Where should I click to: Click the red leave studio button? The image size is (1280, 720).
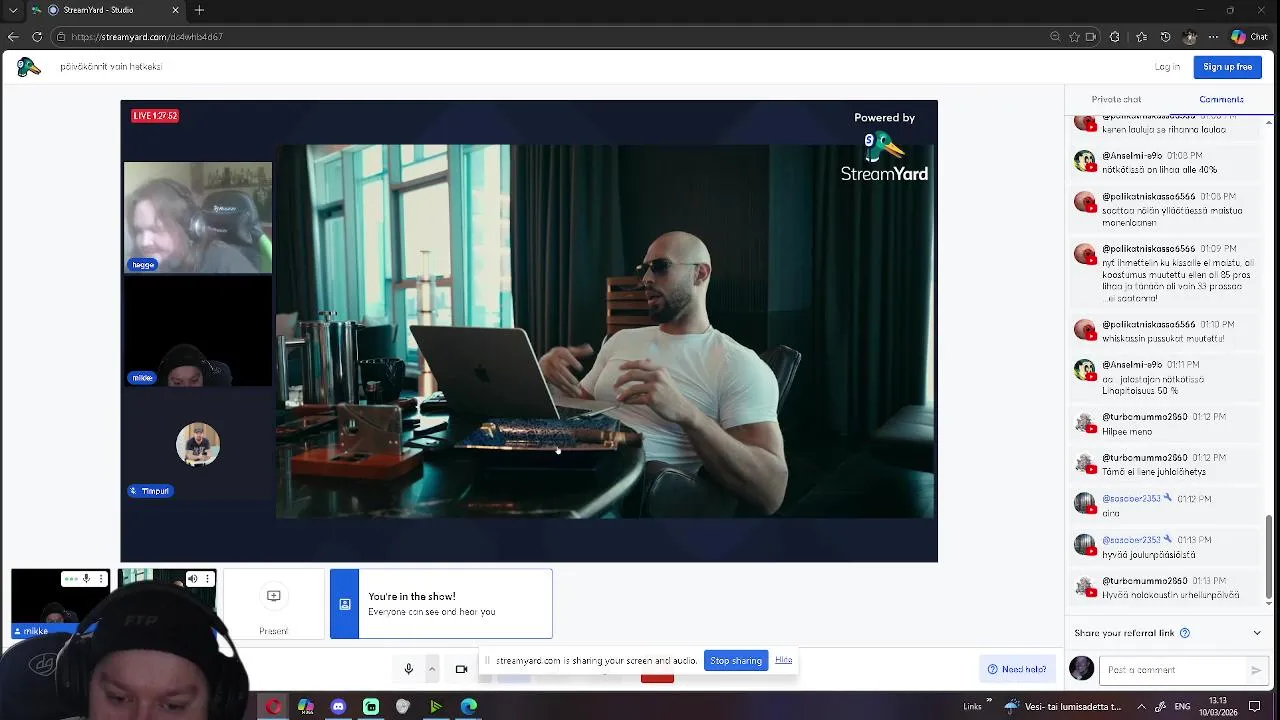657,678
